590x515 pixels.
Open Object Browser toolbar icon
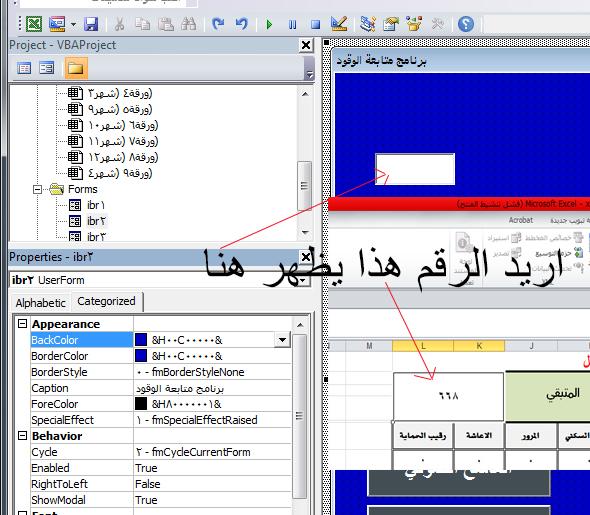tap(414, 24)
